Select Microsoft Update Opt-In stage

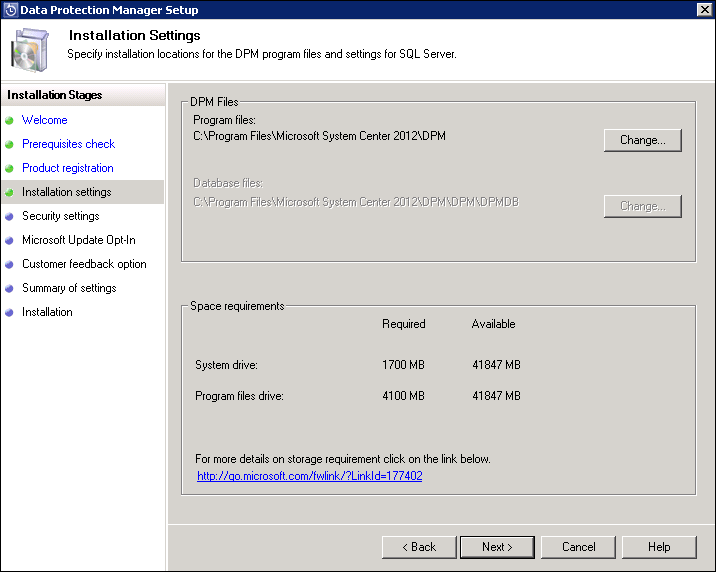point(79,240)
